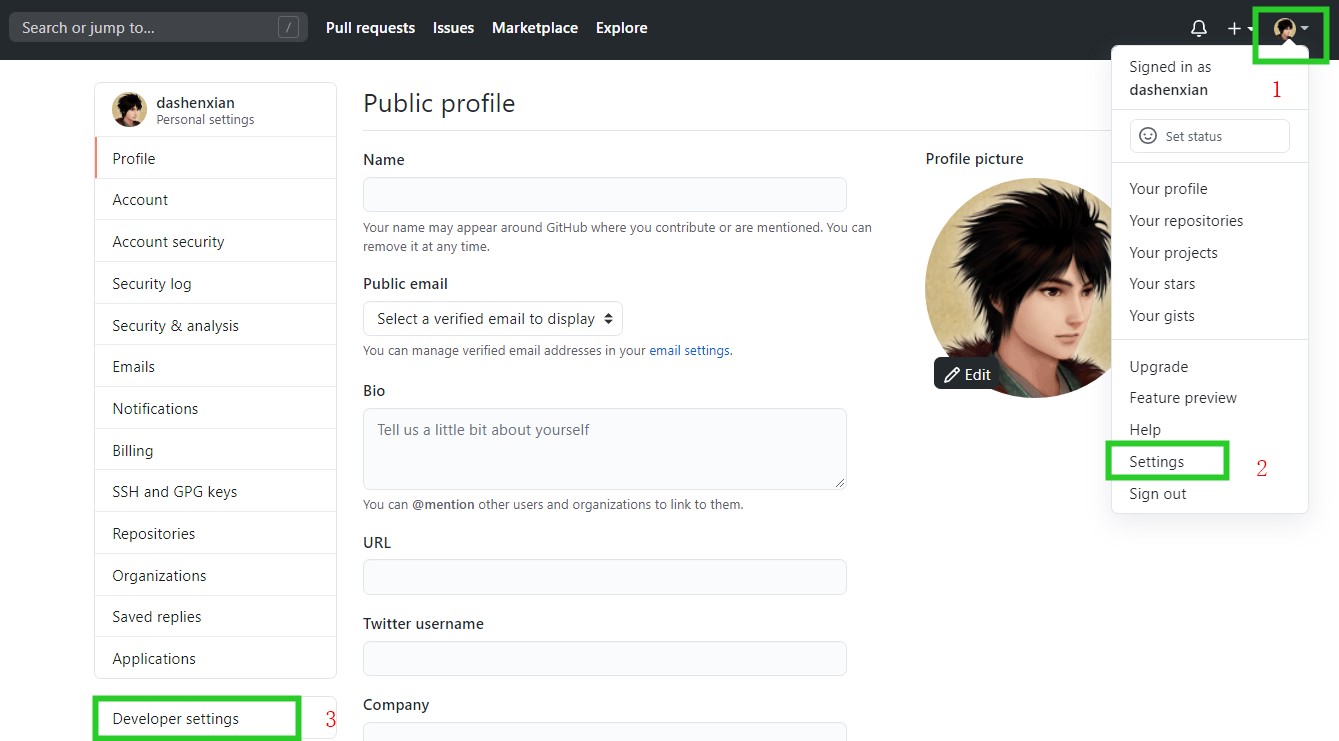This screenshot has height=741, width=1339.
Task: Select Settings from the user dropdown menu
Action: pyautogui.click(x=1157, y=462)
